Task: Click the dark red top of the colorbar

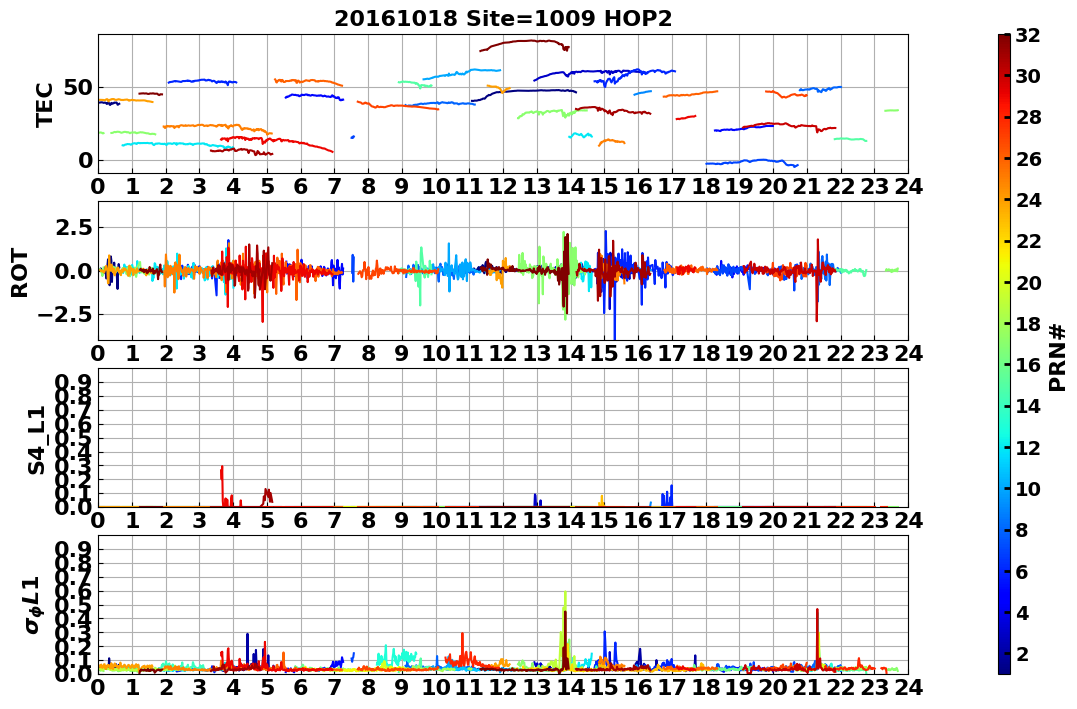Action: [x=1004, y=40]
